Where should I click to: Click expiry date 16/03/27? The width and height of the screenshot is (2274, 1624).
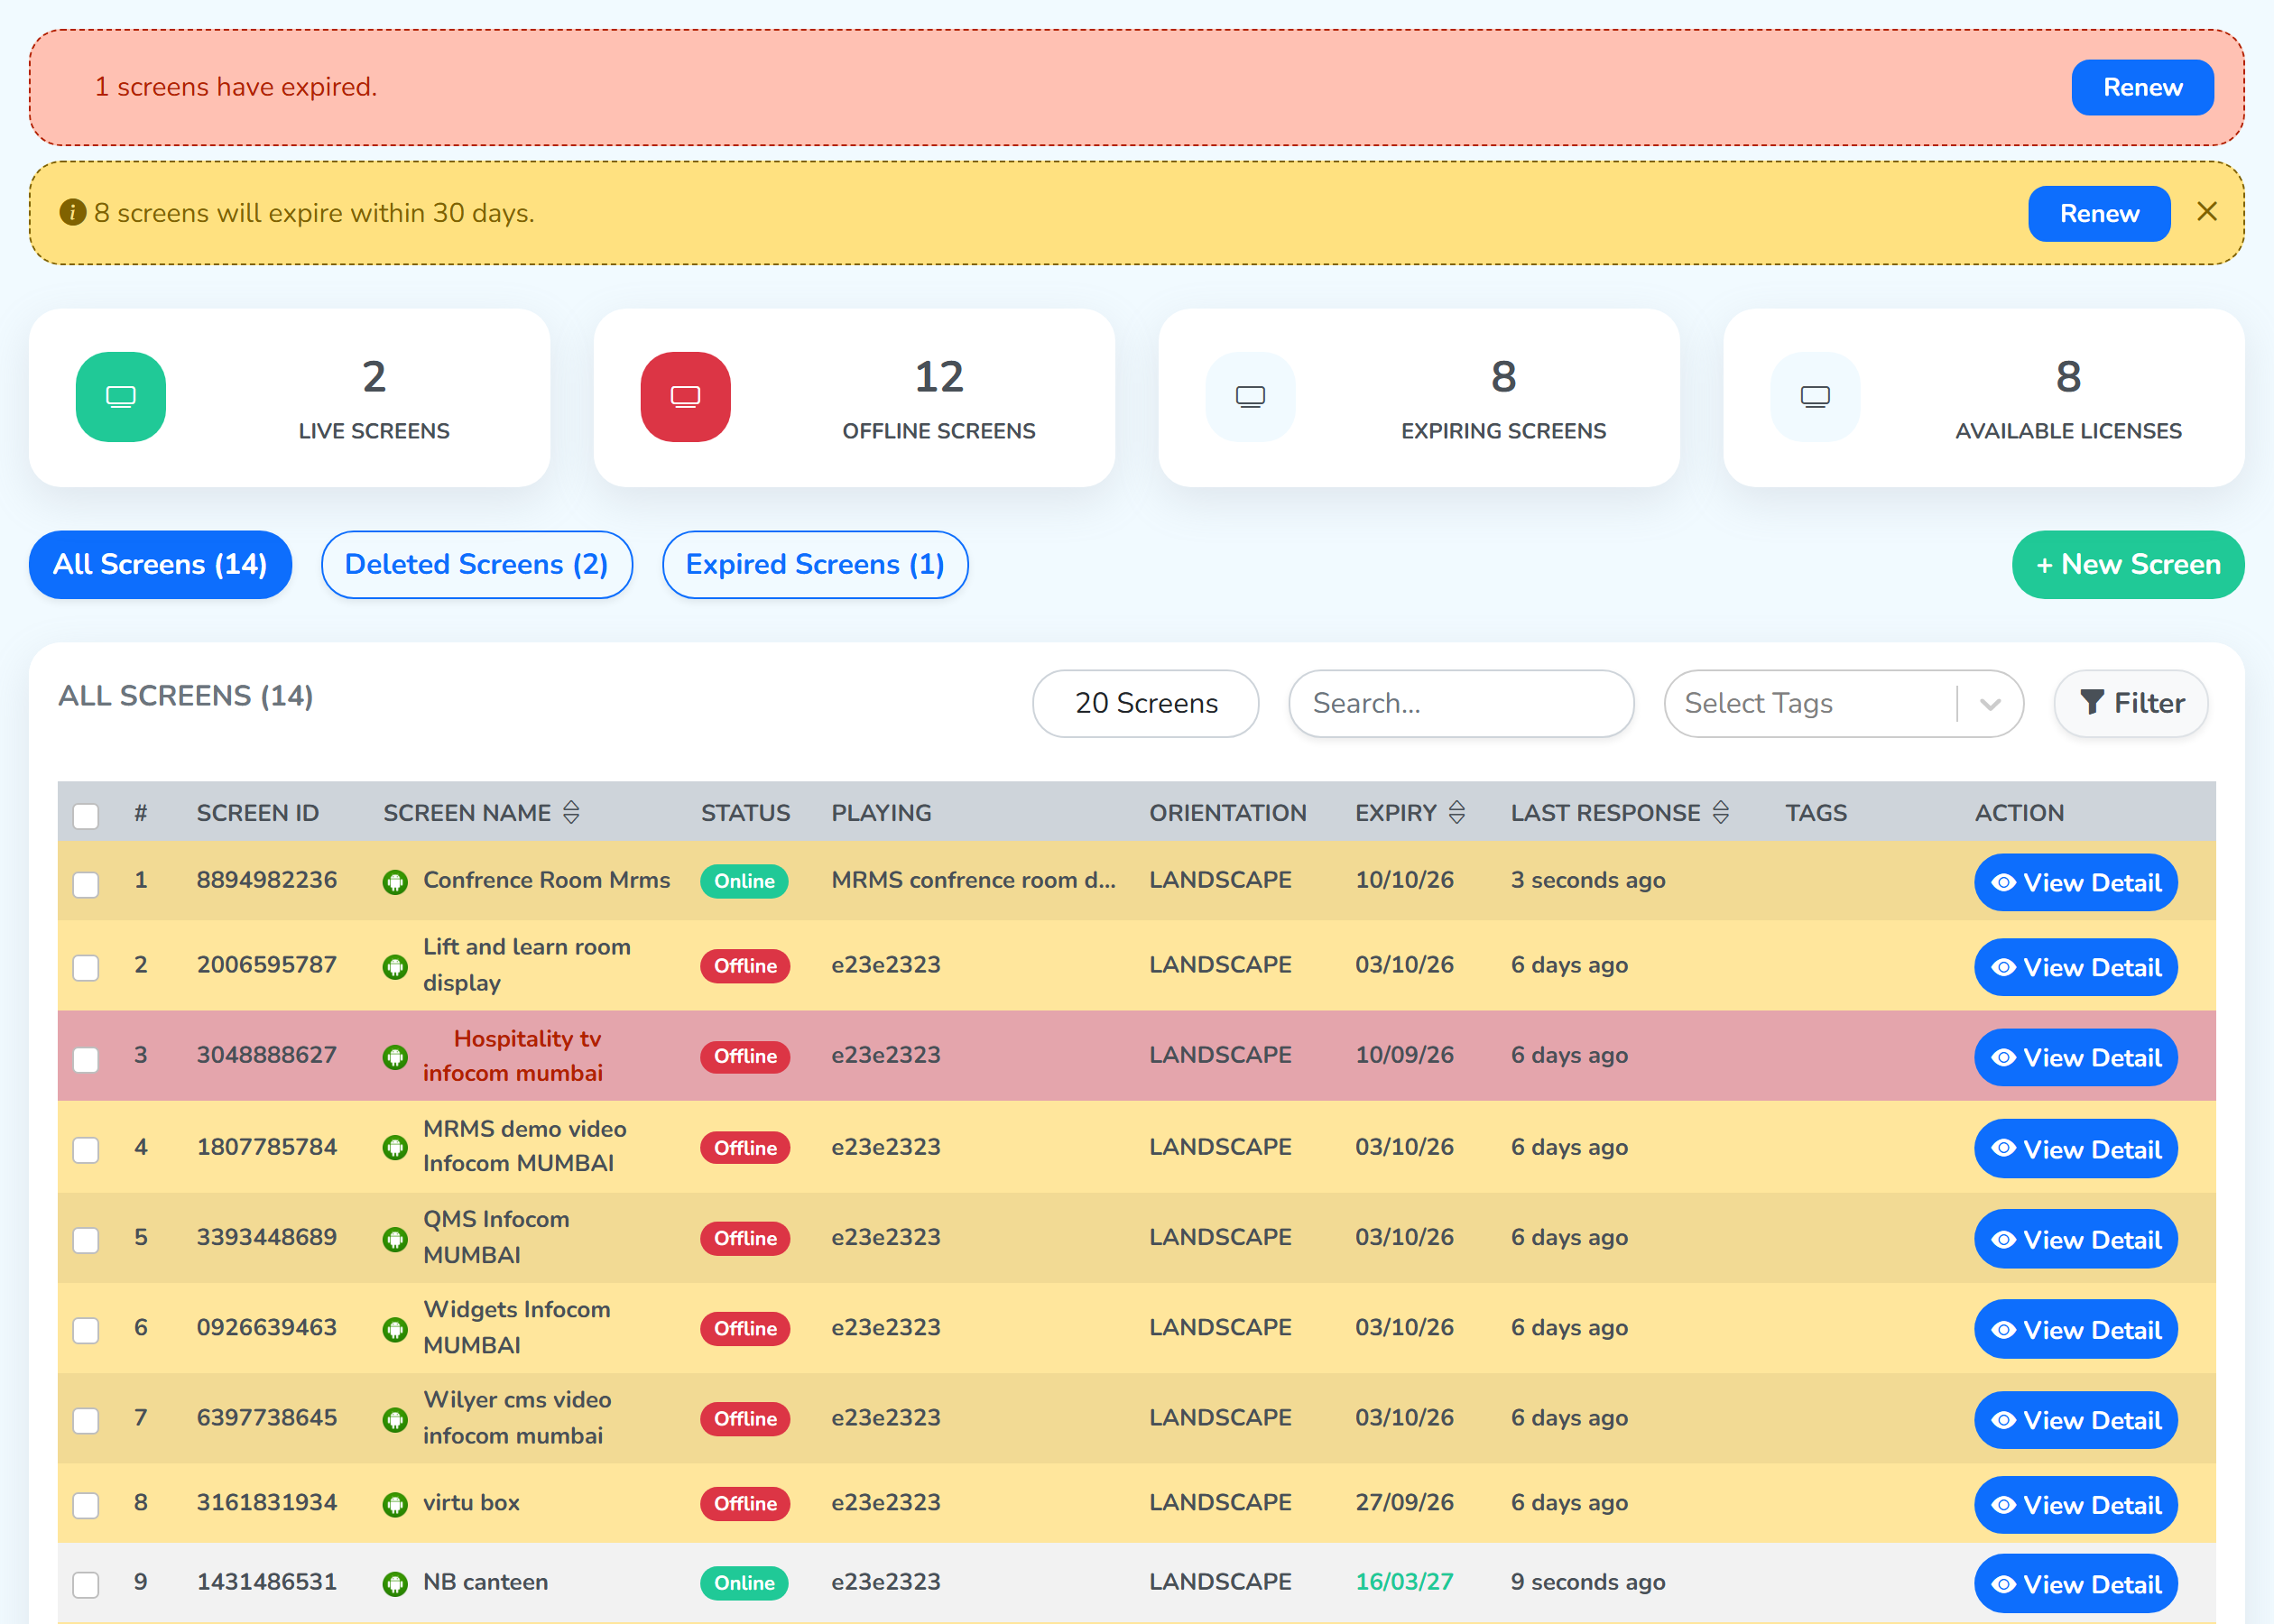coord(1404,1582)
